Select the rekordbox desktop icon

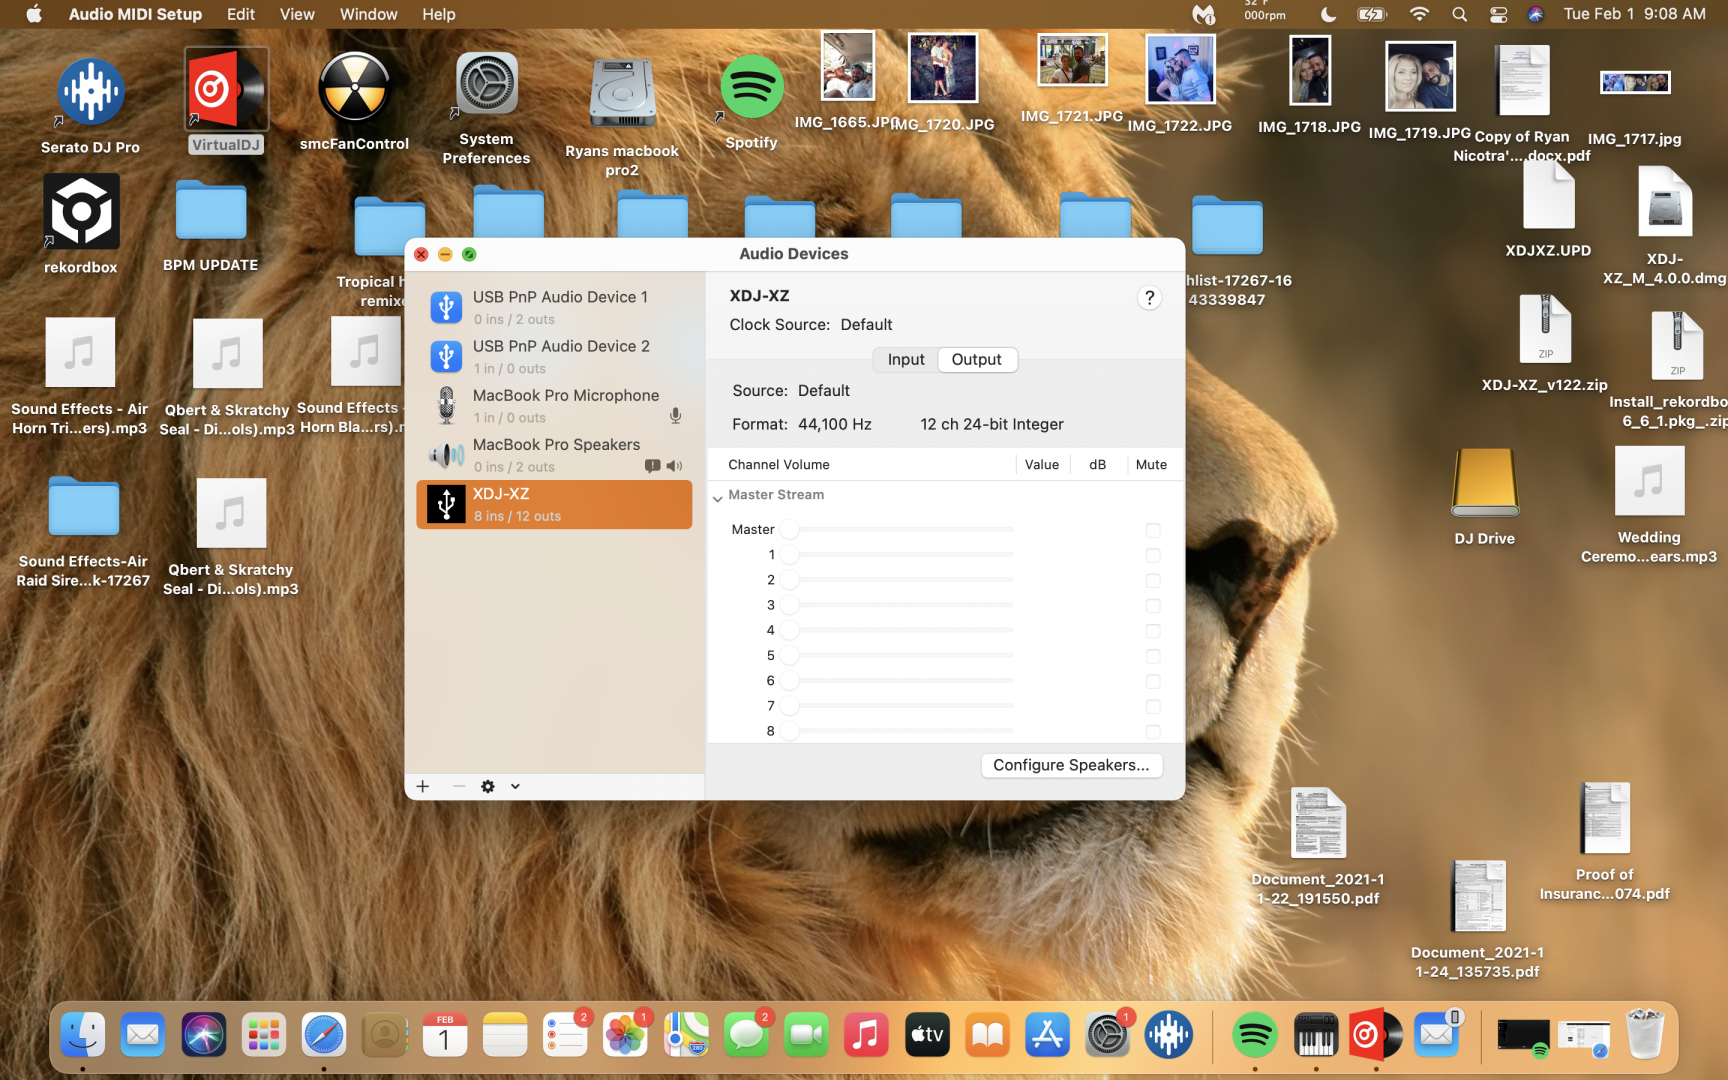(x=81, y=224)
